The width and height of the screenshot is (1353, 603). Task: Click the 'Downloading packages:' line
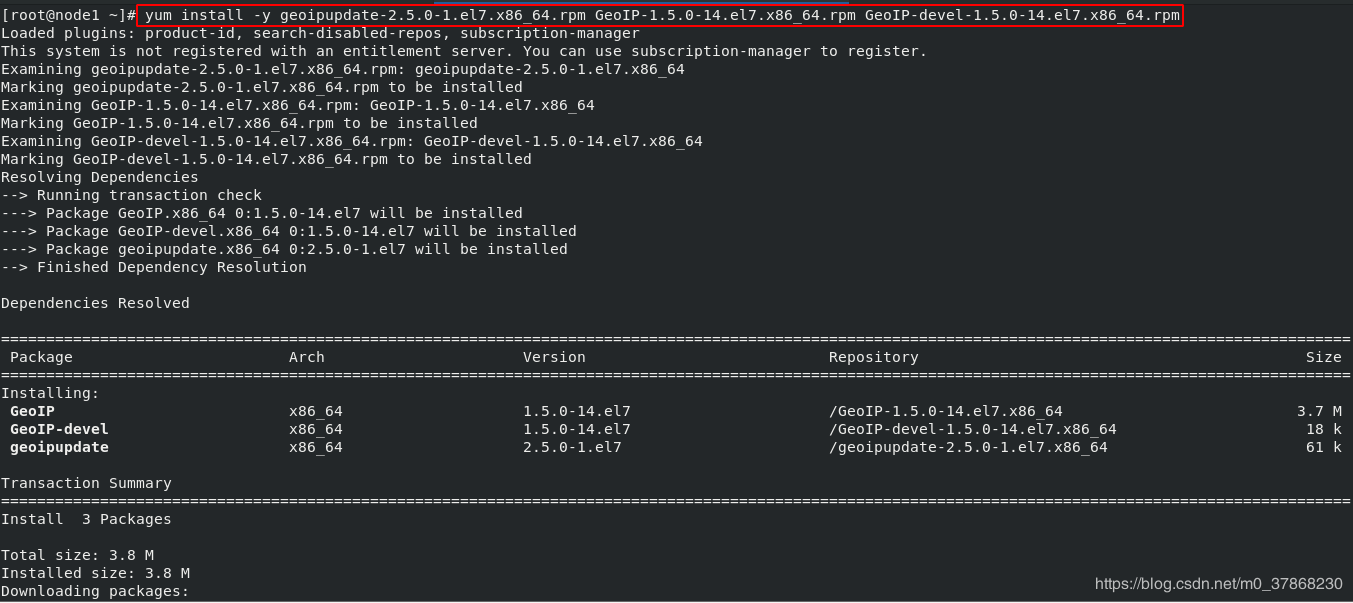(95, 591)
